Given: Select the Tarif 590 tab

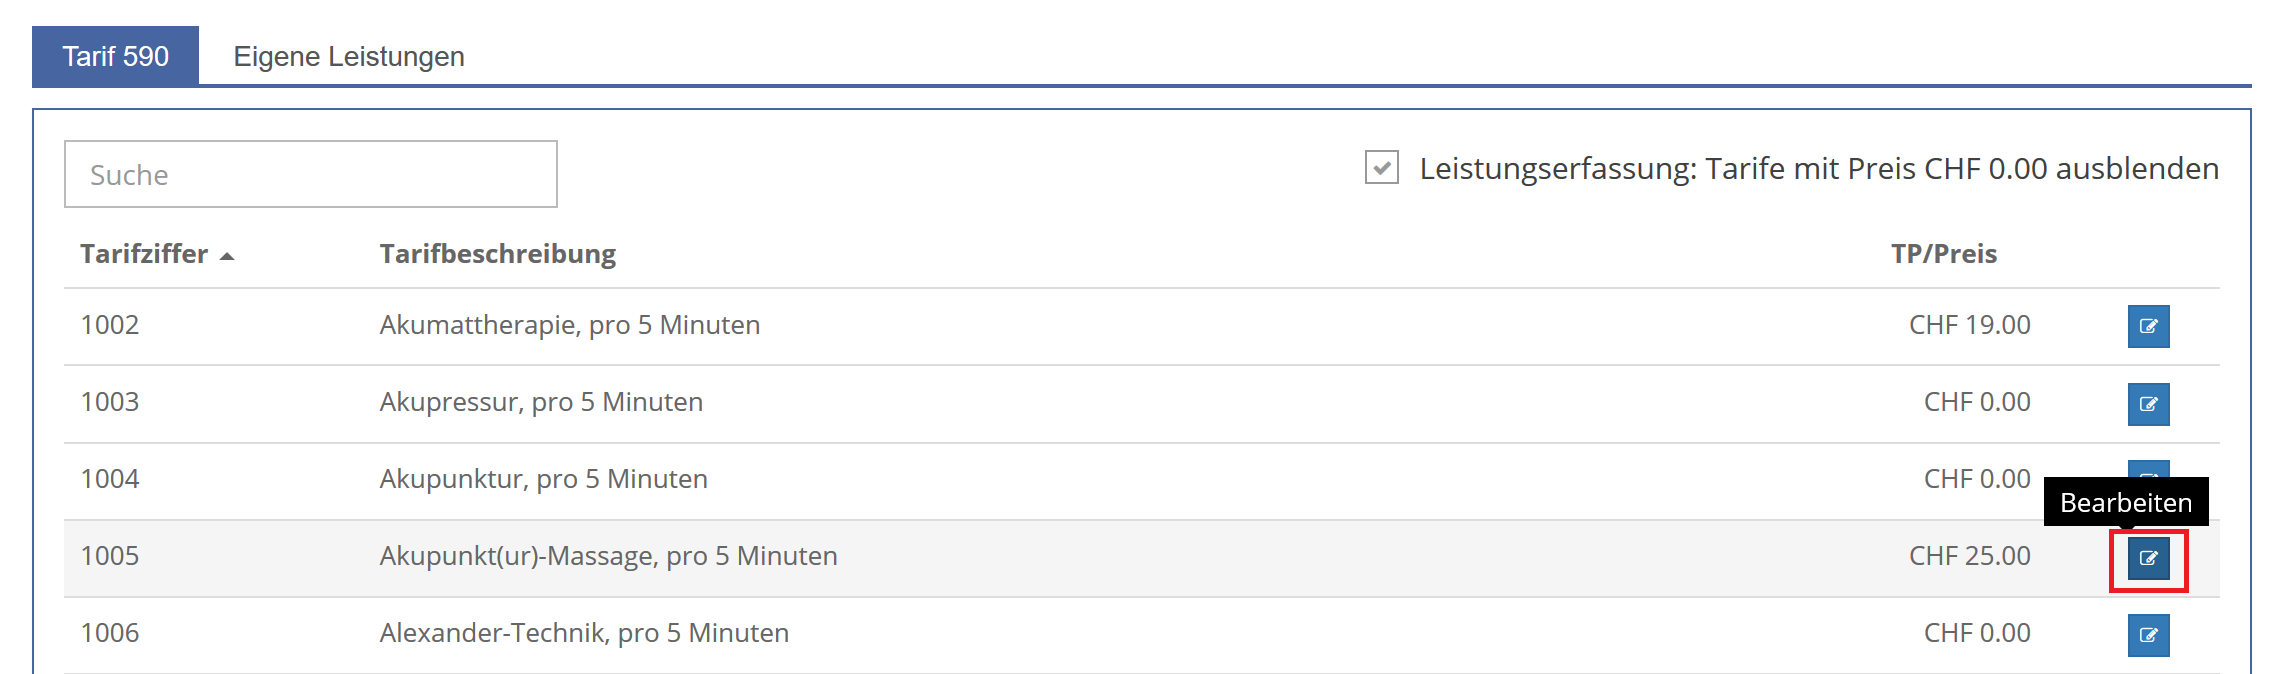Looking at the screenshot, I should (116, 56).
